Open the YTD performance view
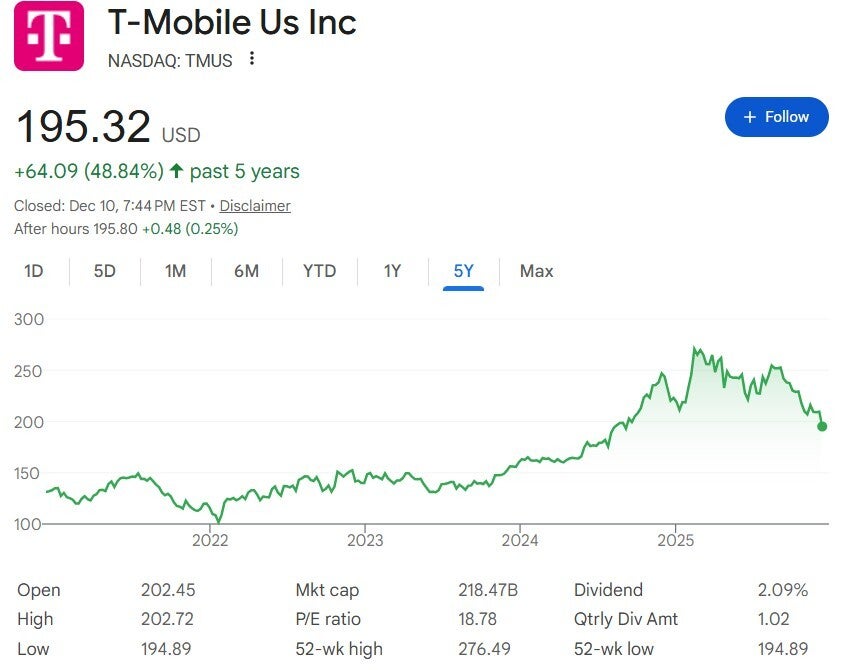846x670 pixels. point(319,271)
